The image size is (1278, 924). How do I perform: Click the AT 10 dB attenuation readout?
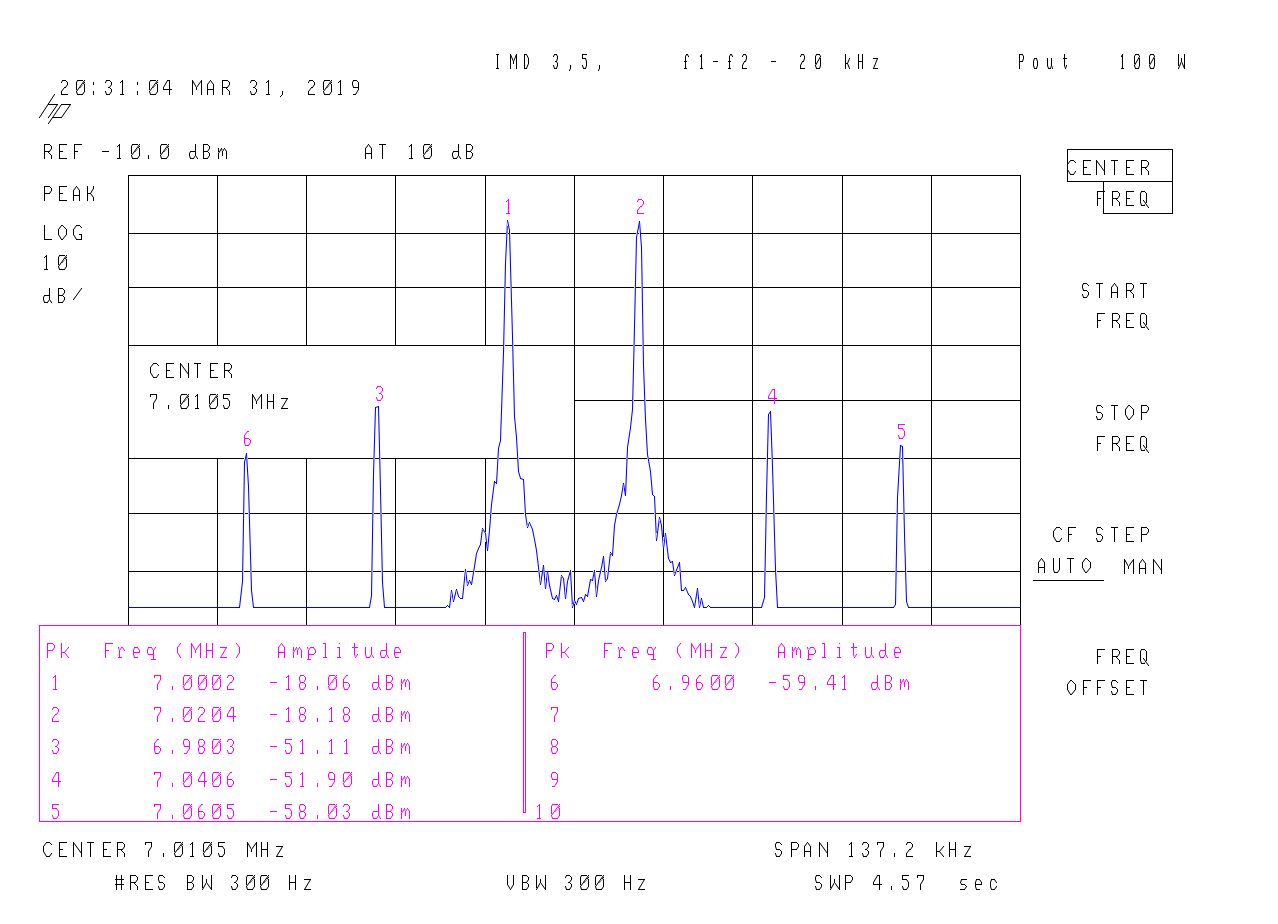(419, 153)
